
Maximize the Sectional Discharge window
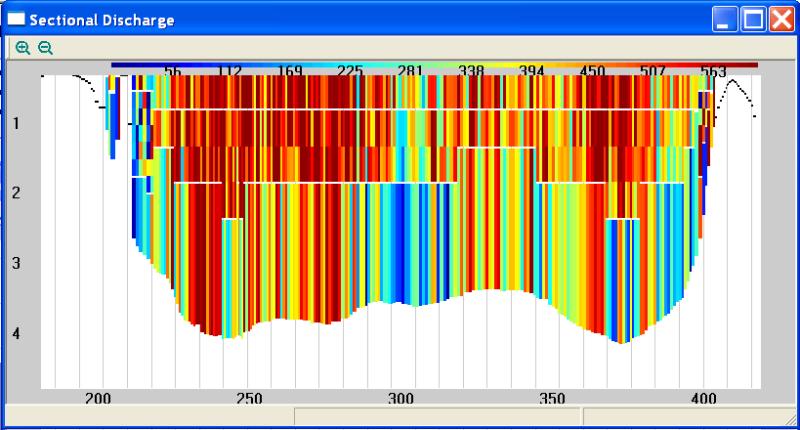(753, 20)
